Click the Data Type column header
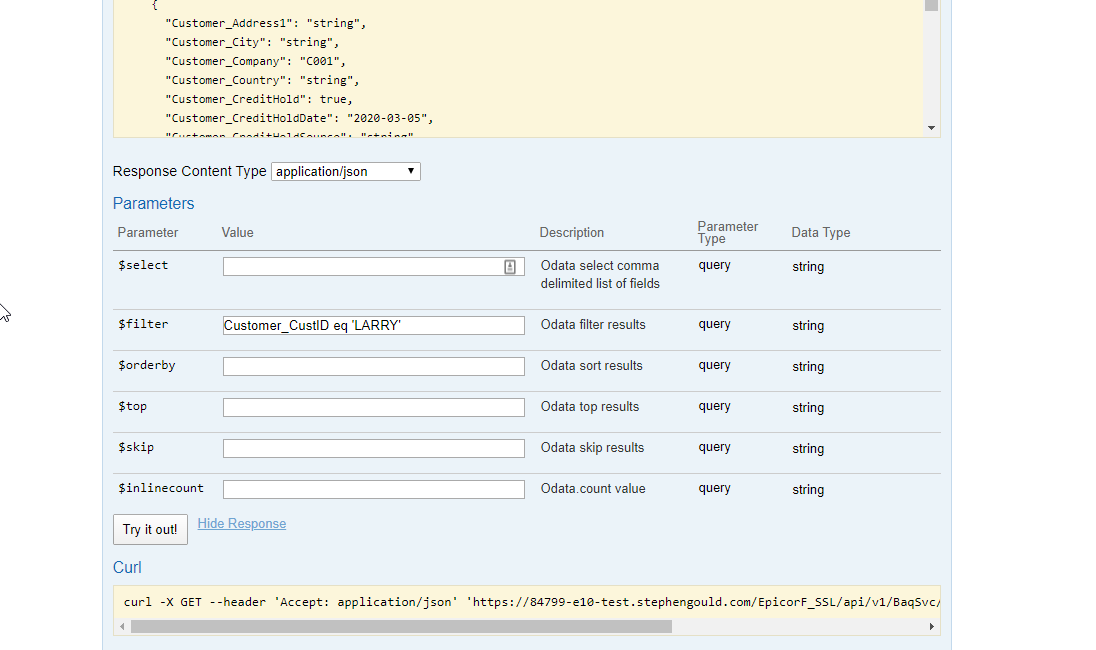This screenshot has width=1096, height=650. (x=821, y=233)
